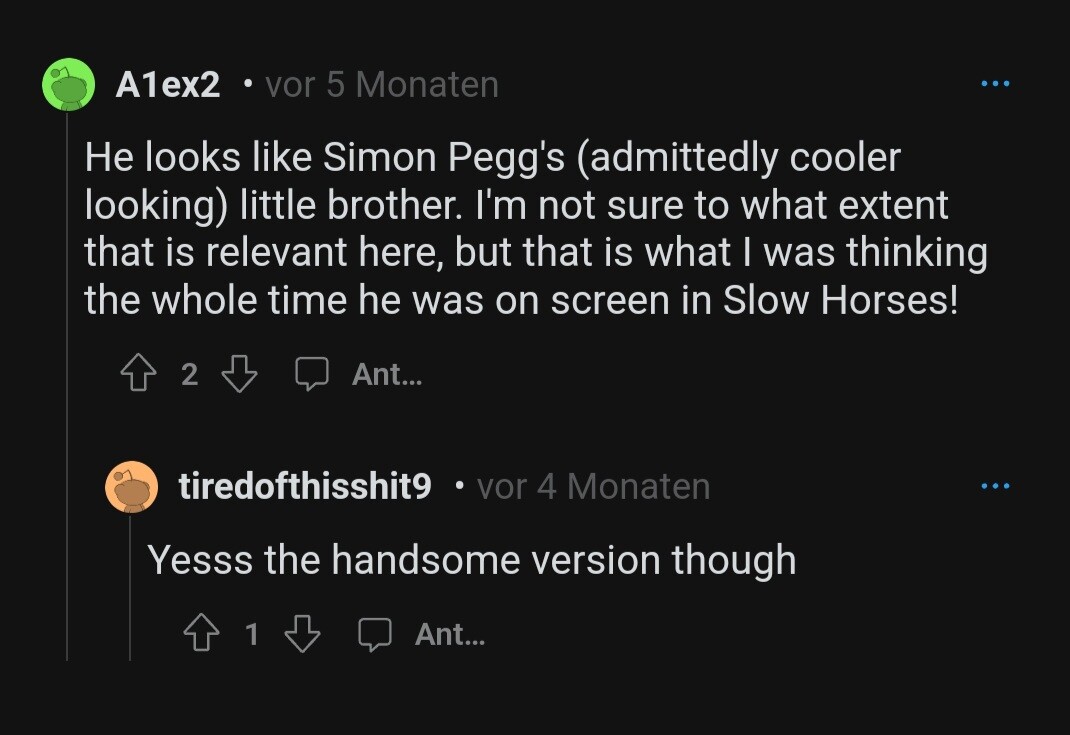Click the reply bubble icon under tiredofthisshit9's comment
The height and width of the screenshot is (735, 1070).
coord(375,634)
